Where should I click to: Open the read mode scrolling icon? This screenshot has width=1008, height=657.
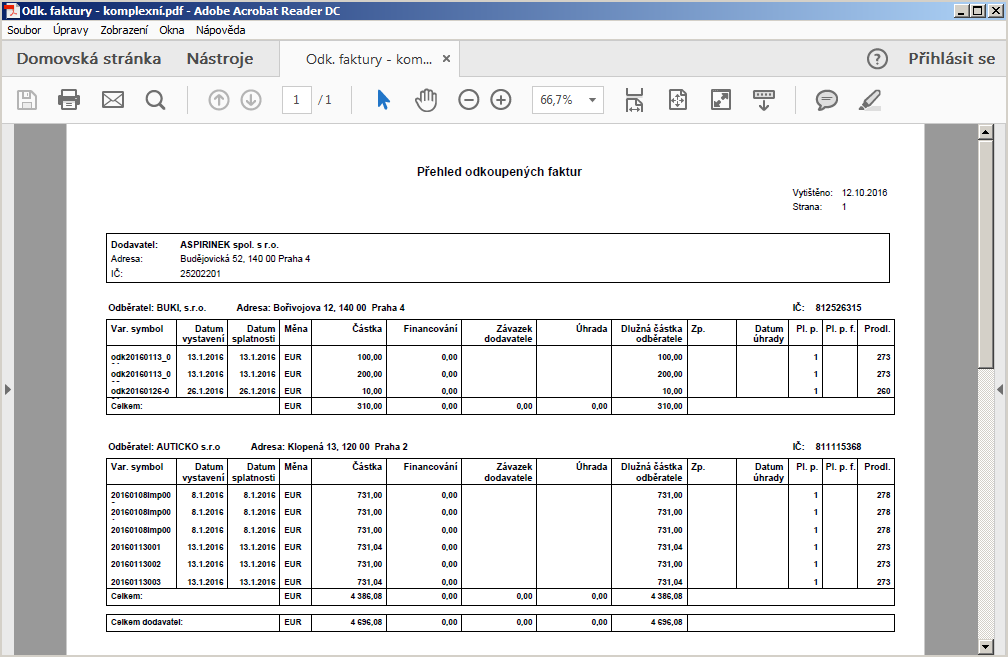point(764,100)
